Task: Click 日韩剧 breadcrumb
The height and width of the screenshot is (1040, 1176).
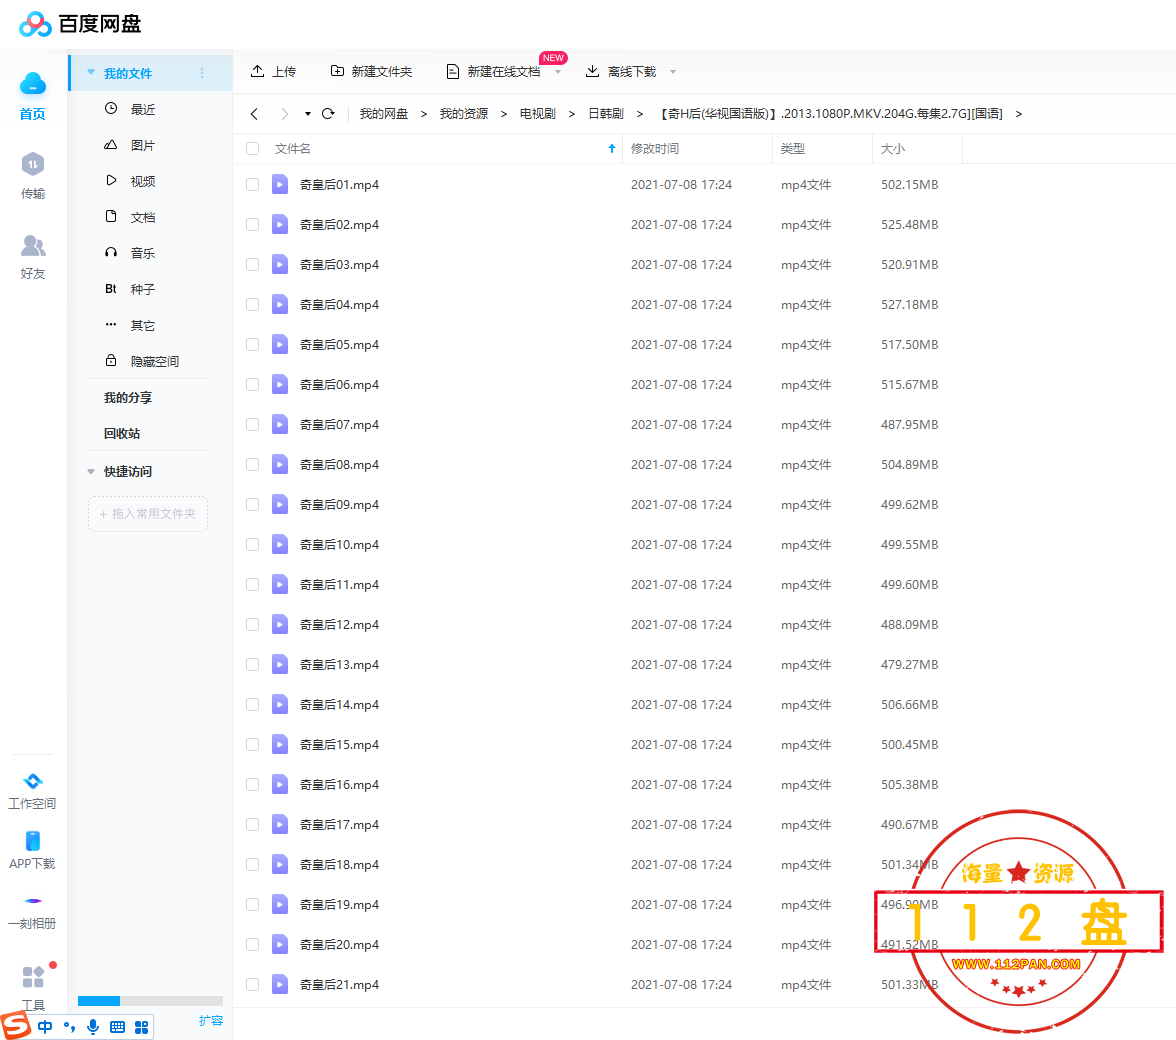Action: click(x=606, y=114)
